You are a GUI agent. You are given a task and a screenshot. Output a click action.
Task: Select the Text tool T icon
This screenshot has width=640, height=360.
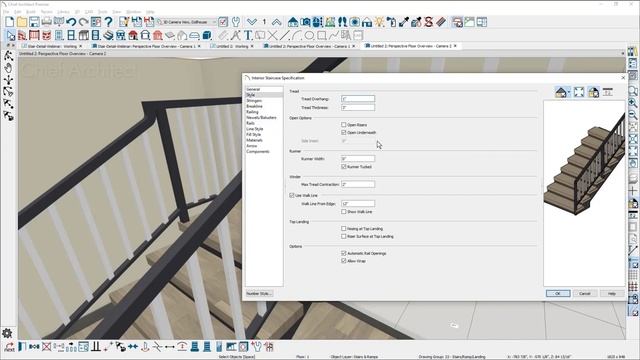248,36
